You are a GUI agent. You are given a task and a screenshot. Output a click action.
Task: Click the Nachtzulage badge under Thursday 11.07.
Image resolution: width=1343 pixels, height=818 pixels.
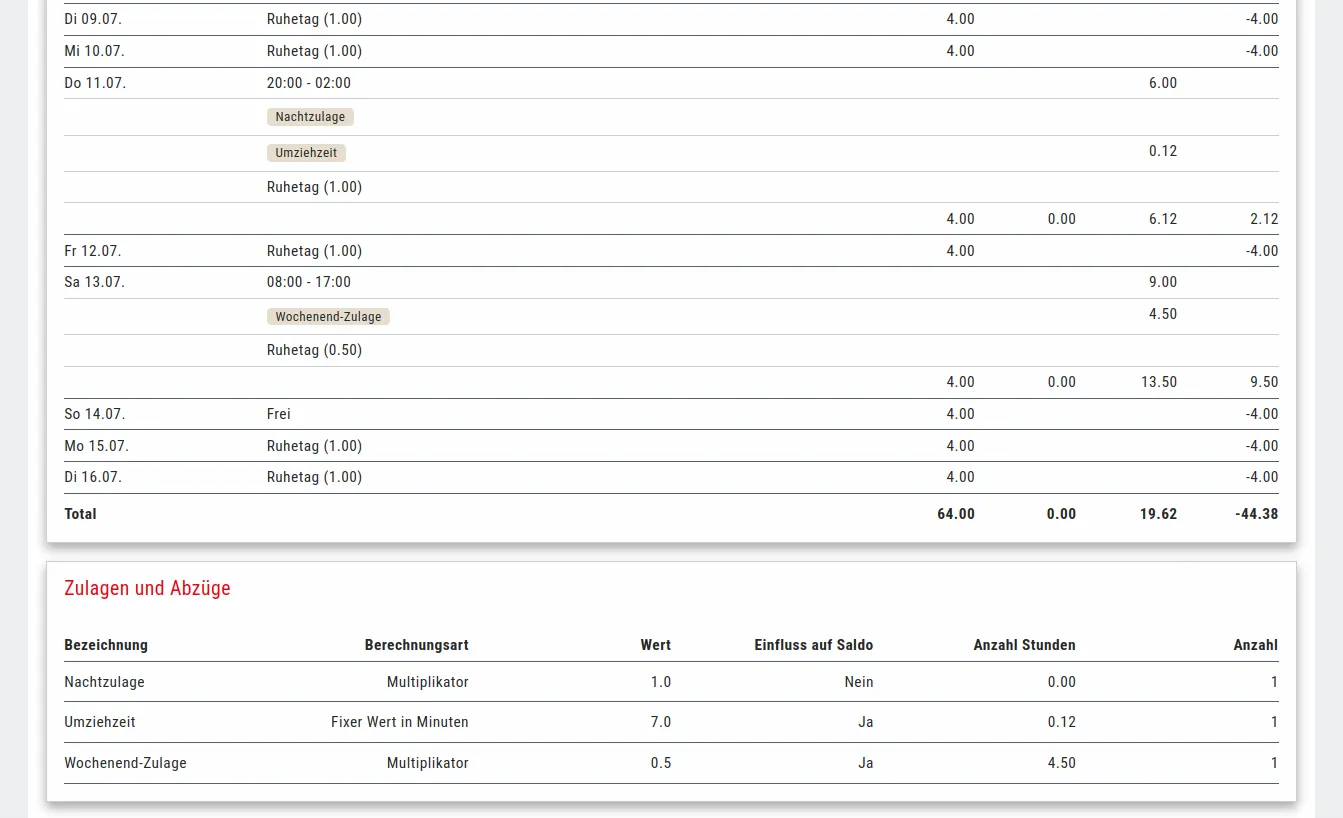click(310, 117)
